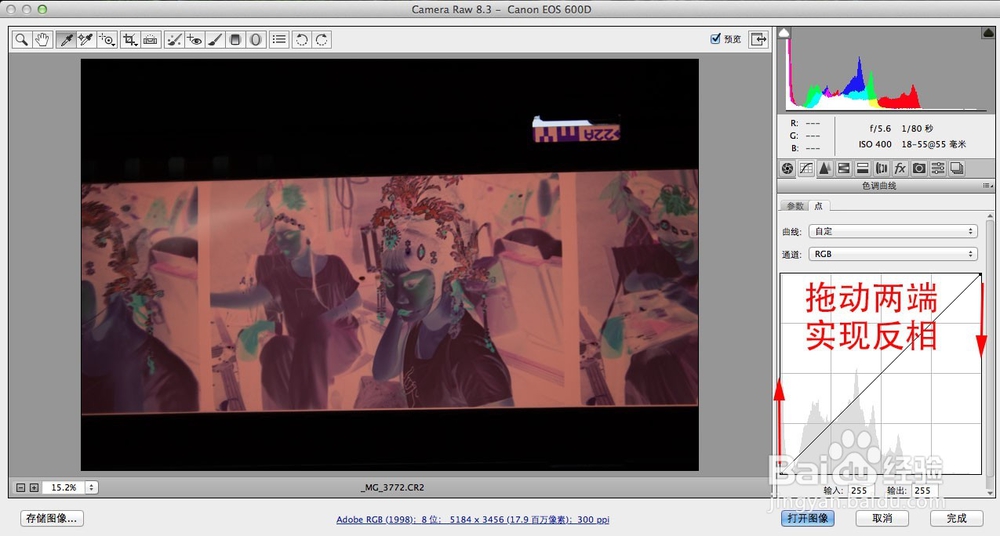Switch to the 点 curve tab
The width and height of the screenshot is (1000, 536).
click(819, 206)
